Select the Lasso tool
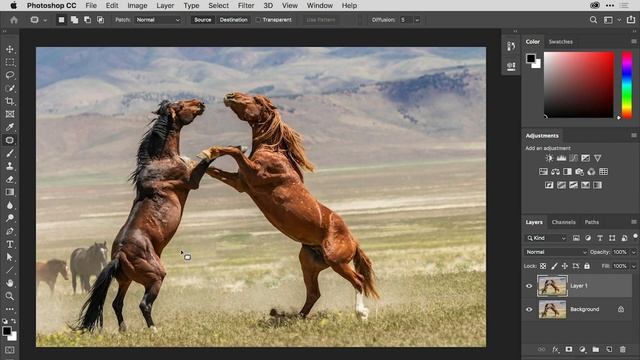 tap(10, 75)
